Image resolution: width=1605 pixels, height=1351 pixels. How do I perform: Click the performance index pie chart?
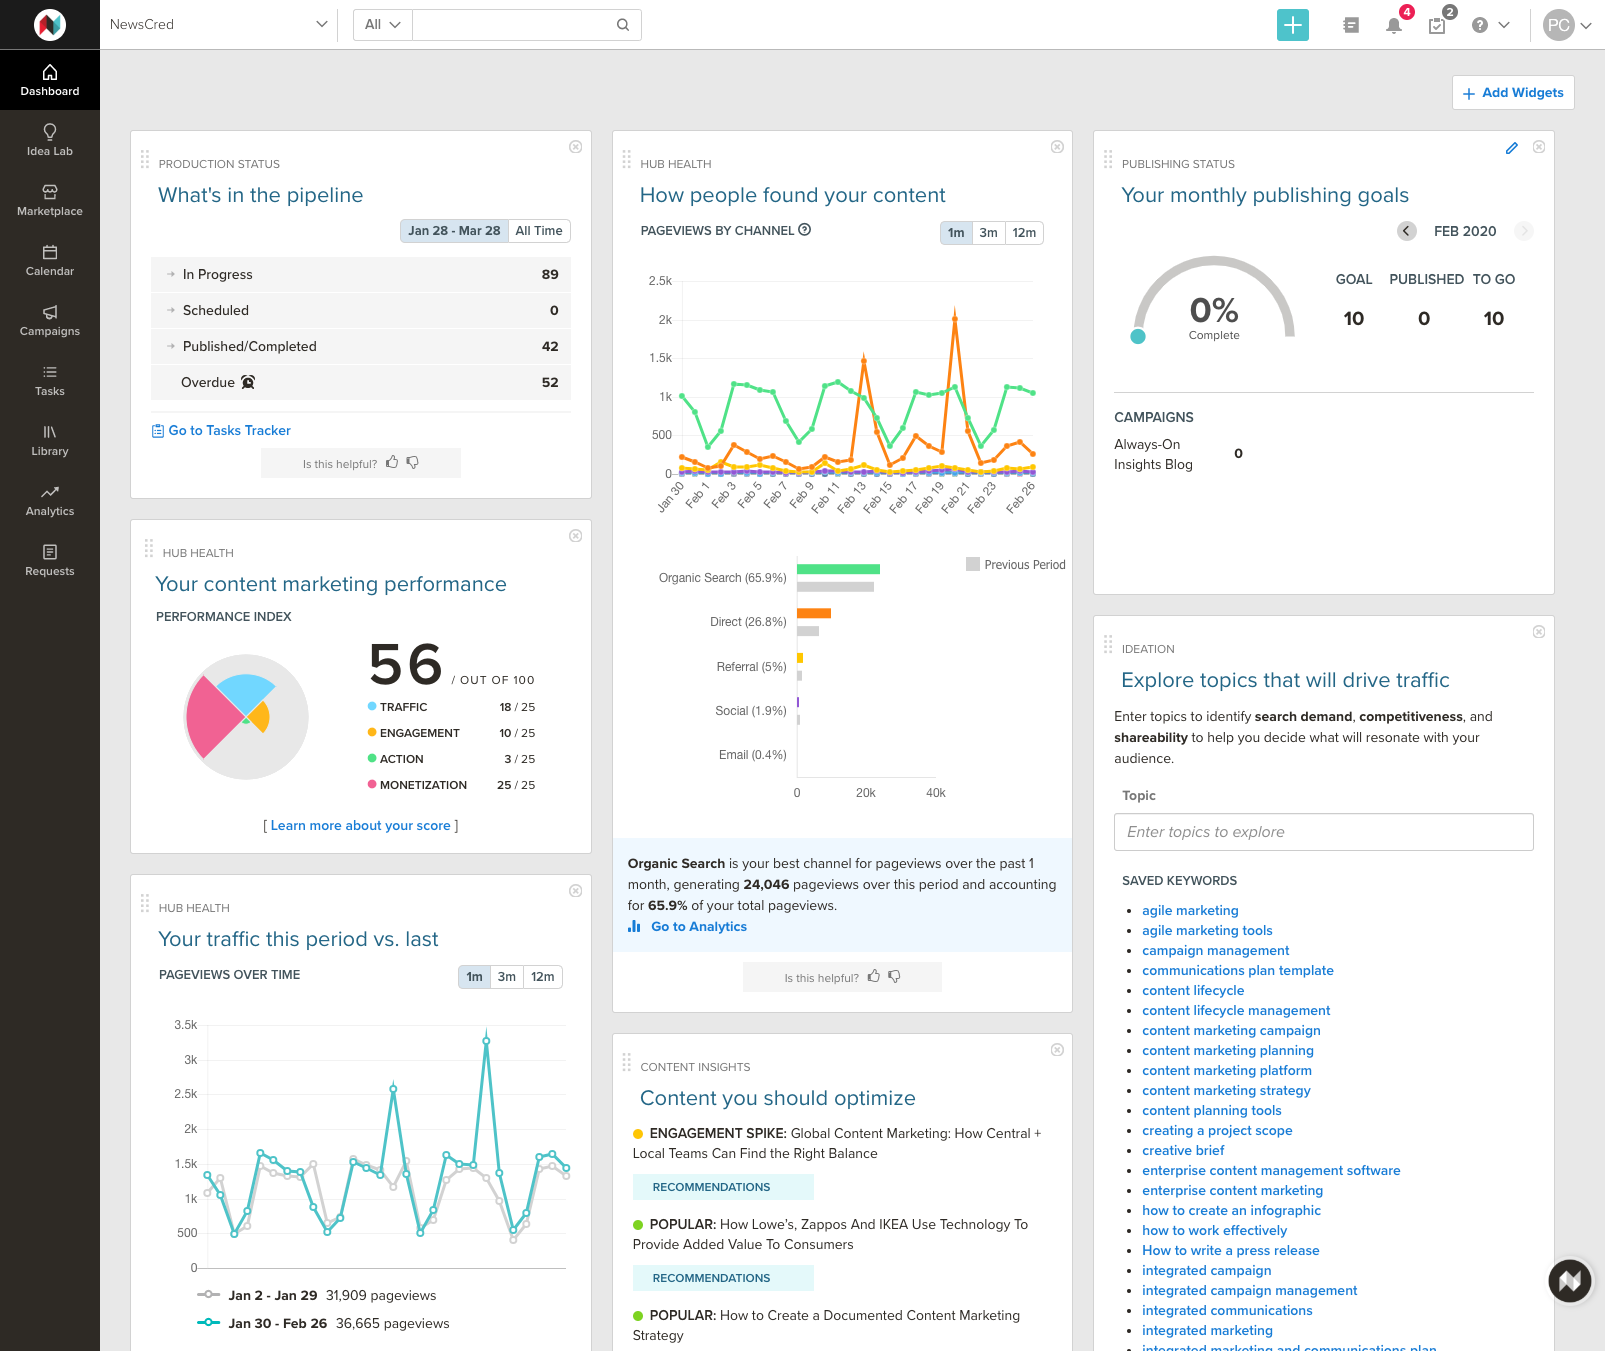(246, 717)
